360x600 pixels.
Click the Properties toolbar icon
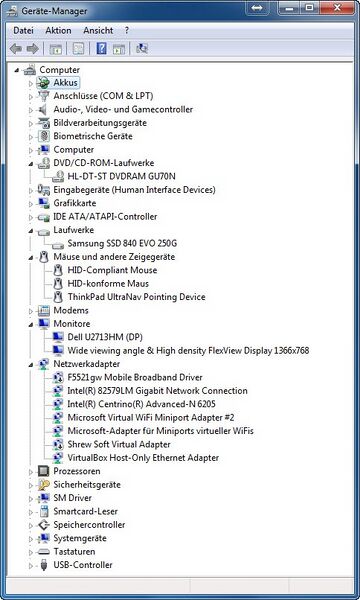pyautogui.click(x=78, y=49)
